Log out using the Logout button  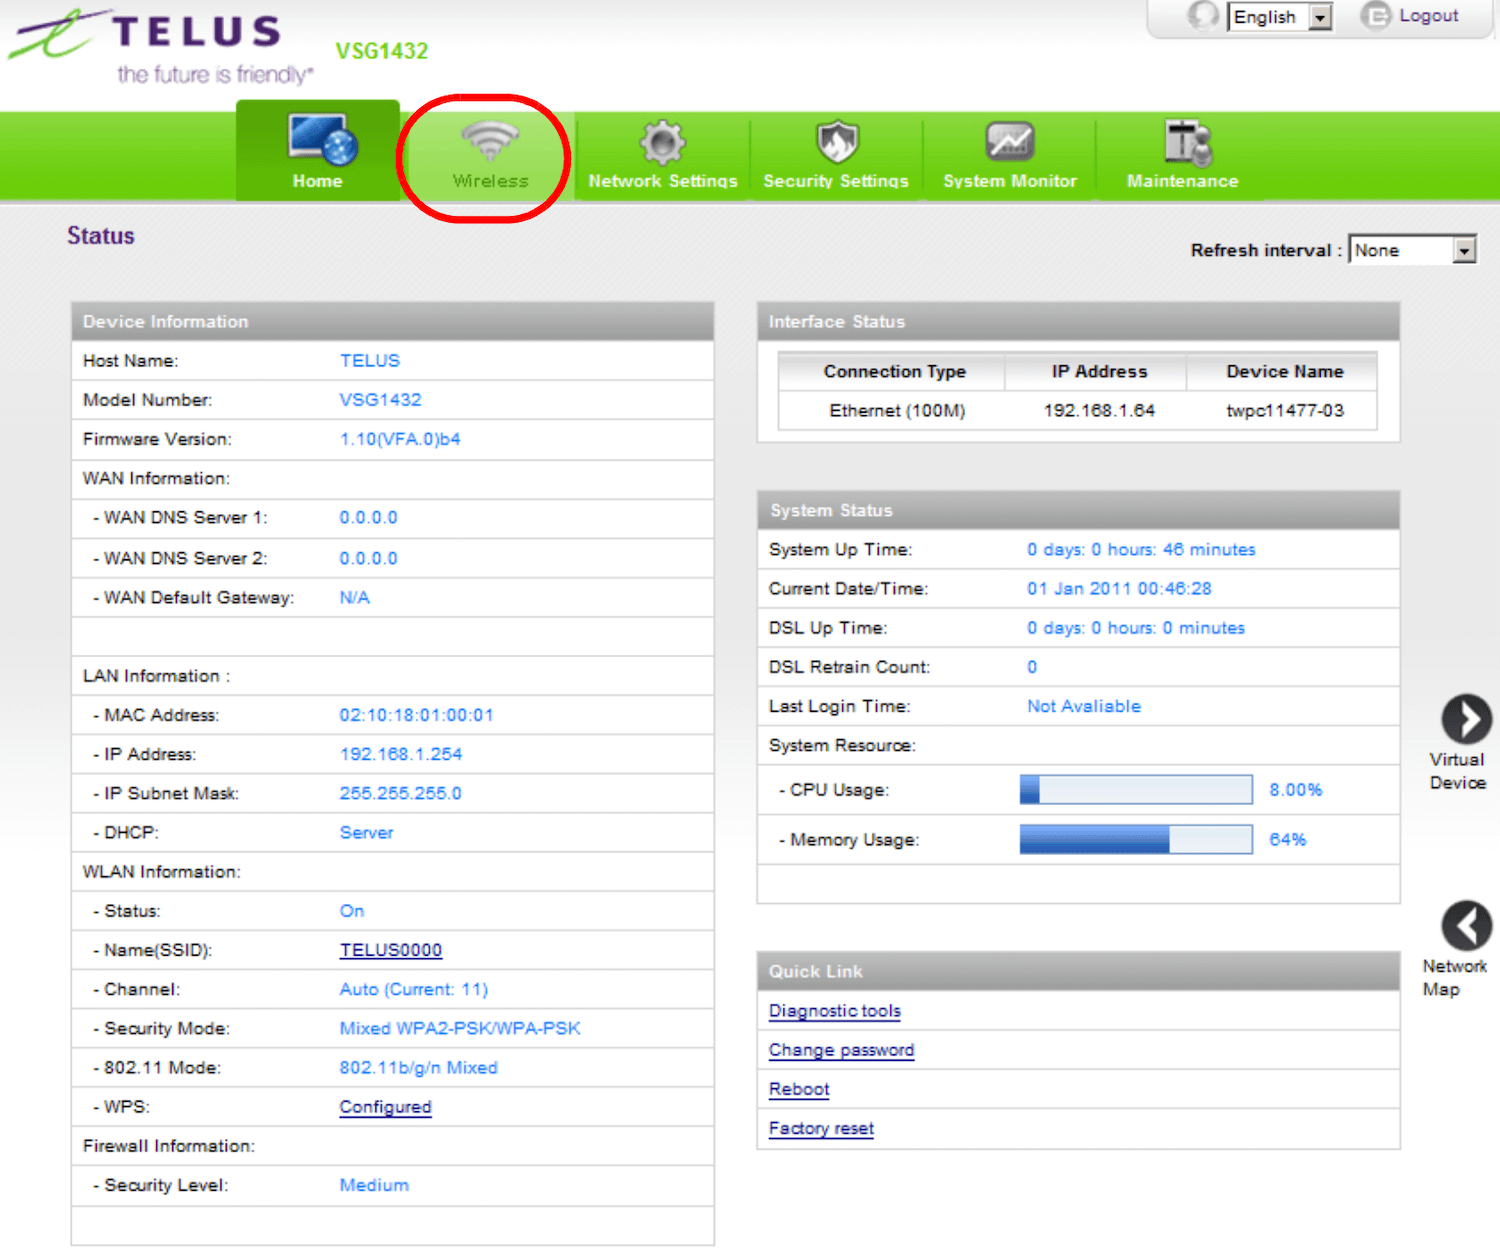click(x=1410, y=16)
